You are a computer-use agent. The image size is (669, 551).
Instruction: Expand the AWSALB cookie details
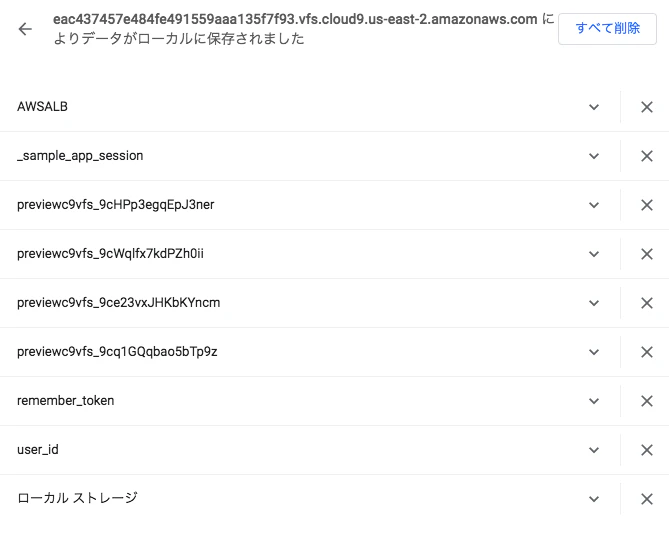[594, 107]
